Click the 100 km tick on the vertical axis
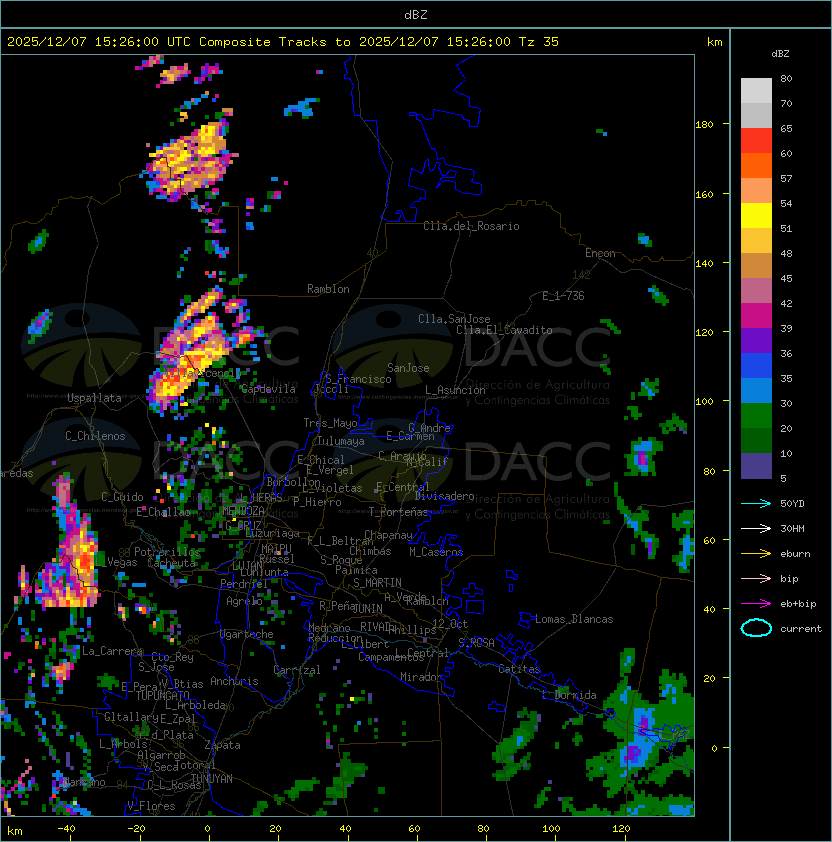832x842 pixels. [x=704, y=402]
